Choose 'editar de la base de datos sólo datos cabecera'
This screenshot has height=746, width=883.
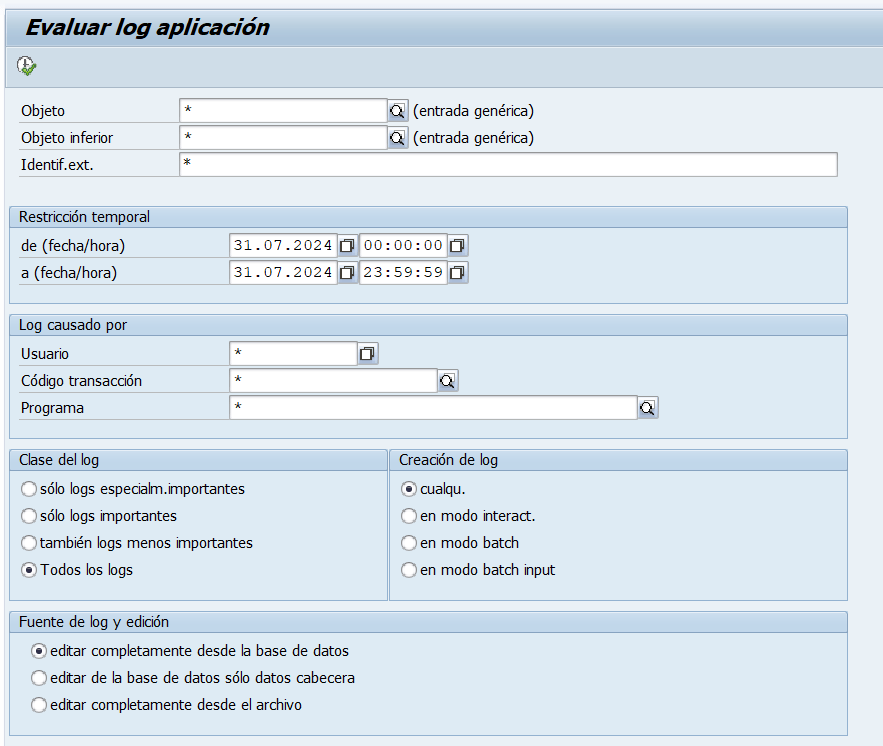point(39,678)
